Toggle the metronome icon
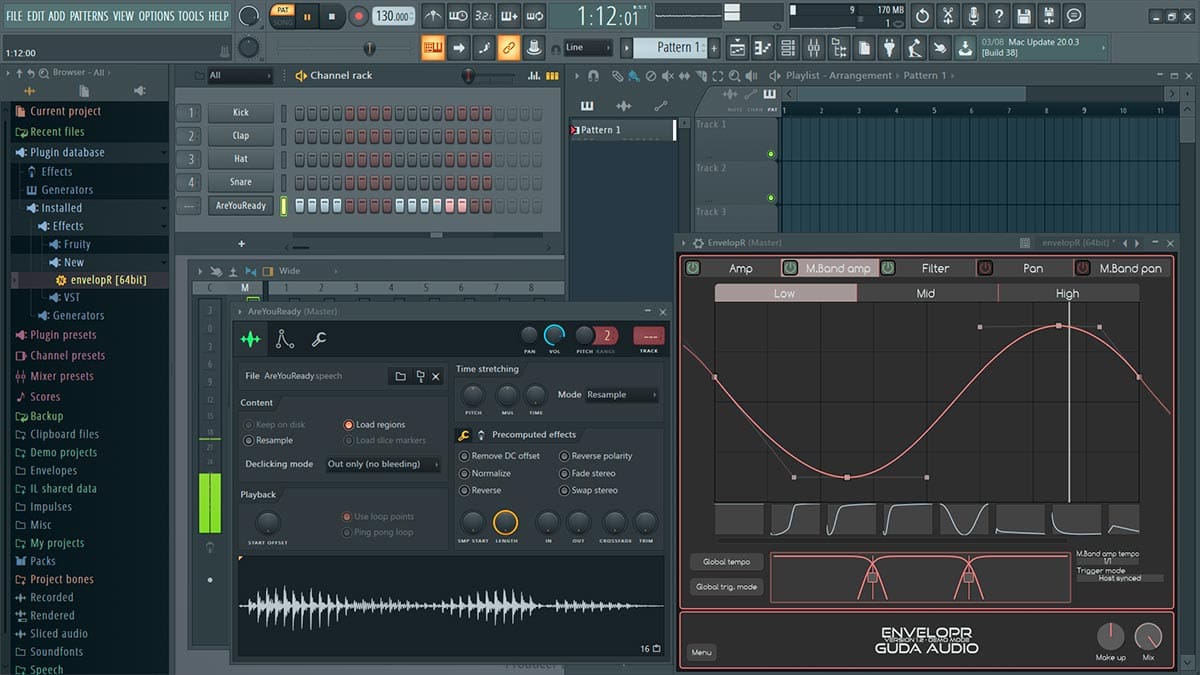The height and width of the screenshot is (675, 1200). click(433, 16)
